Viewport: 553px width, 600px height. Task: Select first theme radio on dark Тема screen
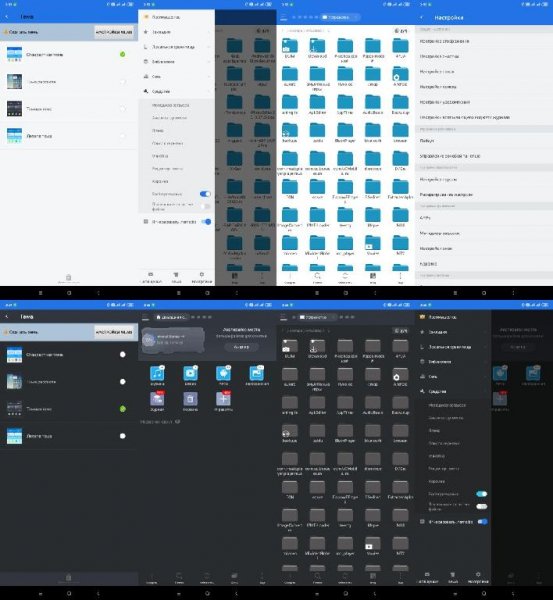pyautogui.click(x=122, y=354)
